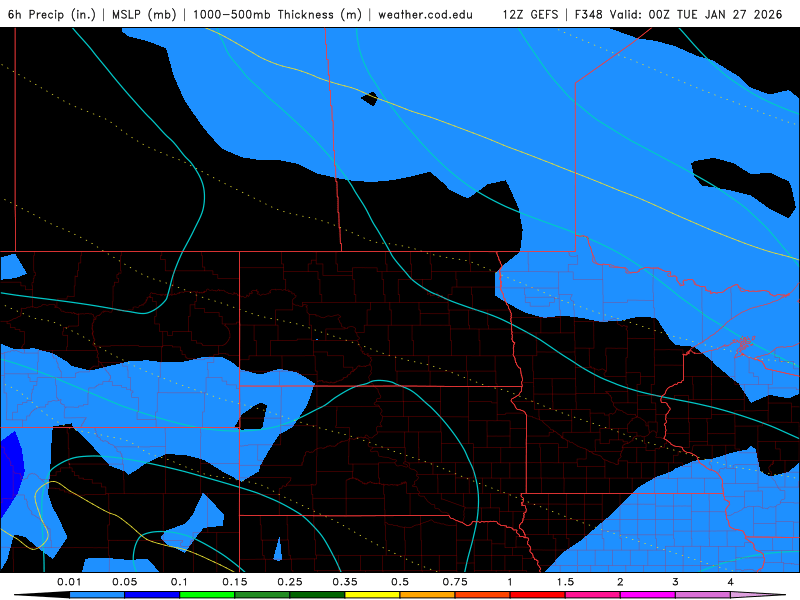The image size is (800, 600).
Task: Click the '1.5' legend value
Action: [x=565, y=582]
